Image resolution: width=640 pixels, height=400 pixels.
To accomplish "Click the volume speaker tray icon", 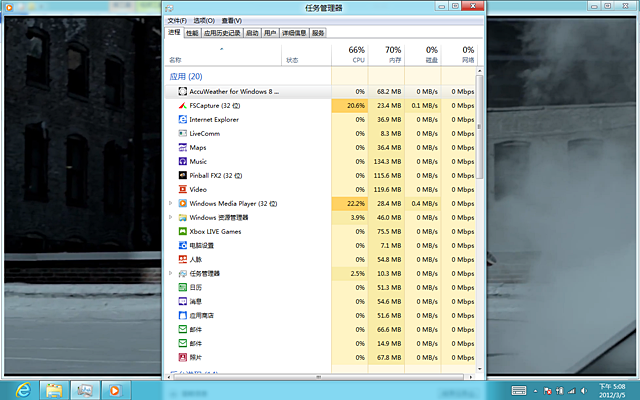I will [584, 391].
